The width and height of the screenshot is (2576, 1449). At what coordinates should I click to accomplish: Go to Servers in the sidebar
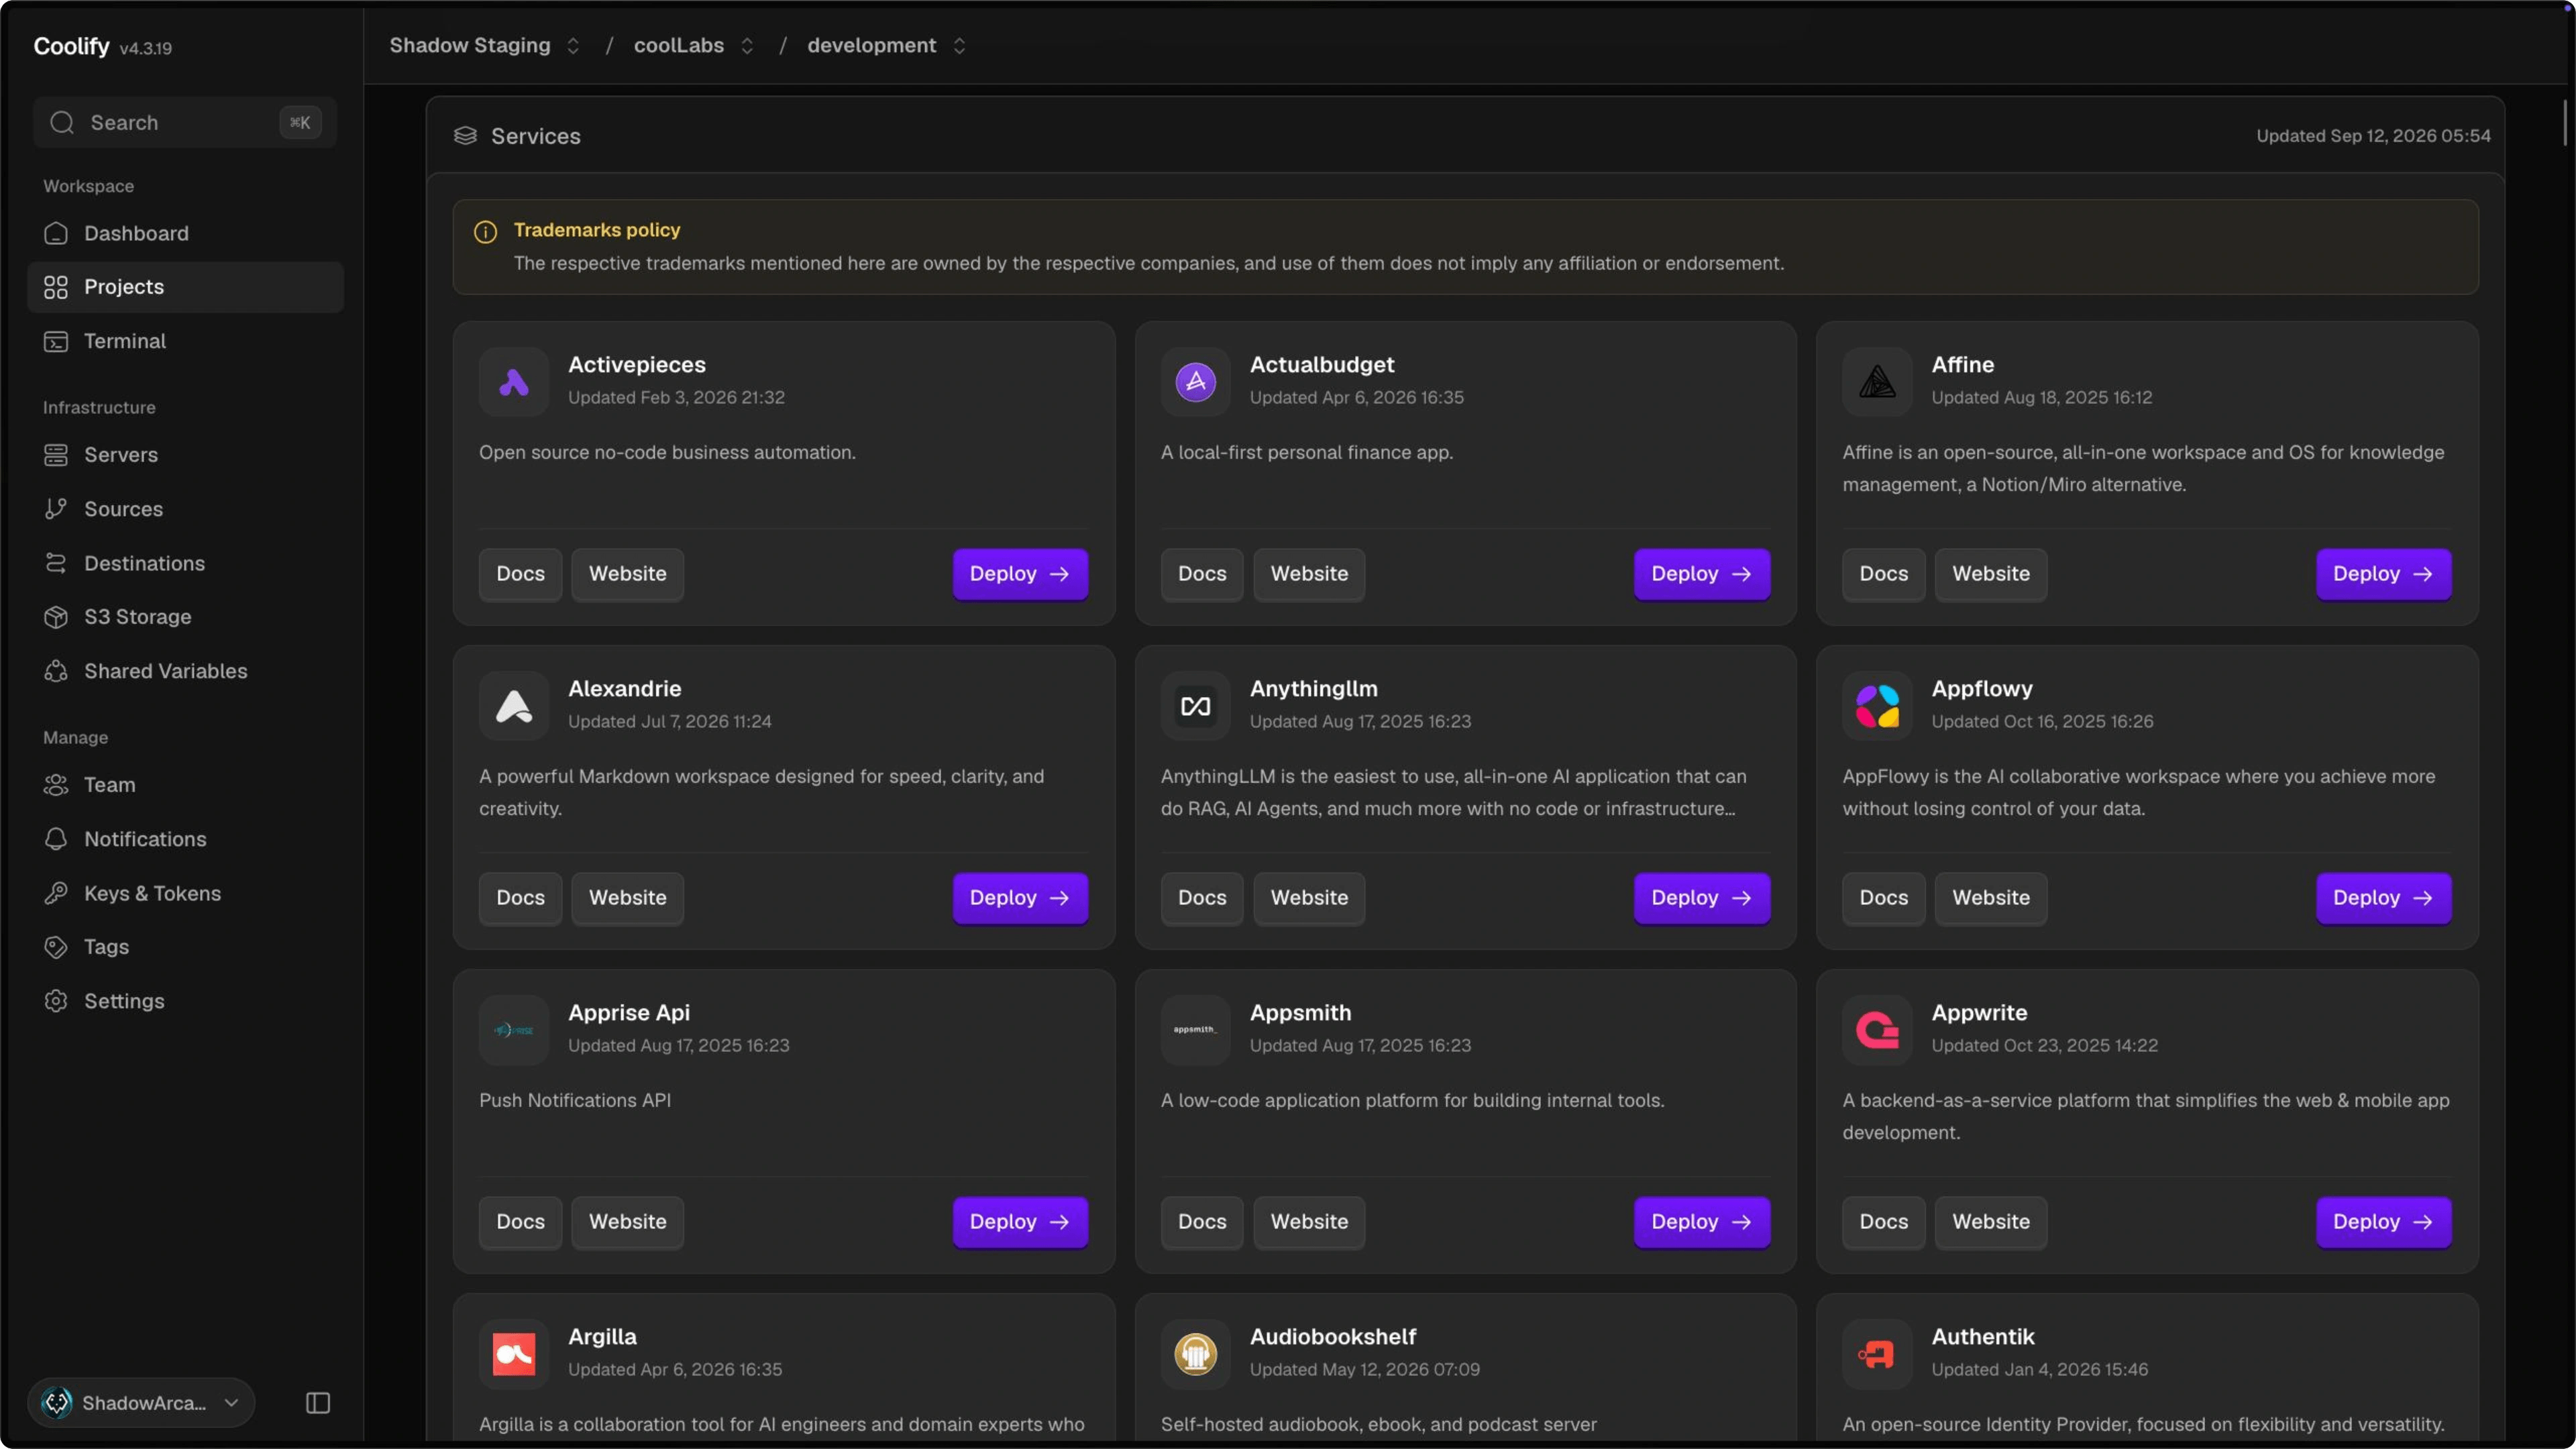pyautogui.click(x=185, y=455)
